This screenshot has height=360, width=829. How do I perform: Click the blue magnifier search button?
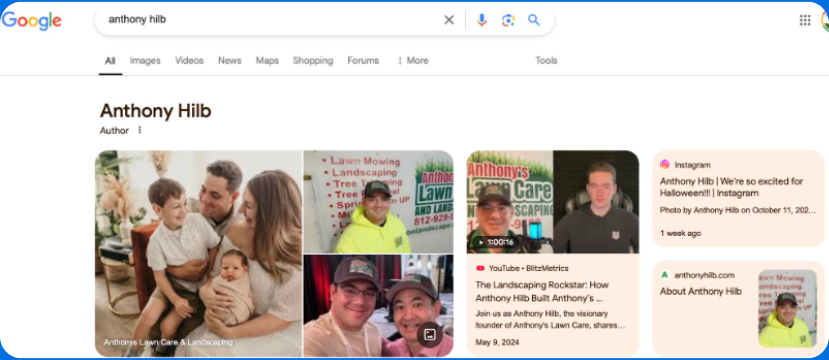coord(534,20)
